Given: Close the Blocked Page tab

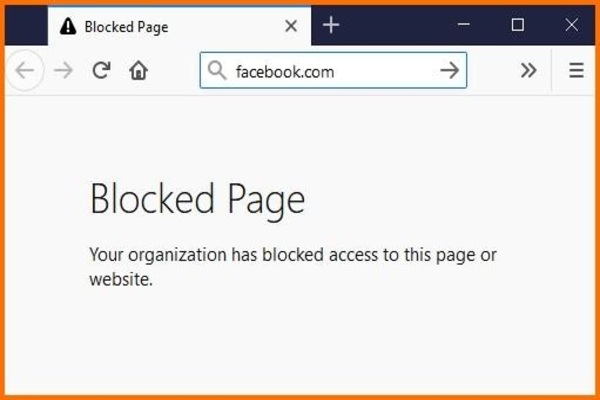Looking at the screenshot, I should click(x=291, y=26).
